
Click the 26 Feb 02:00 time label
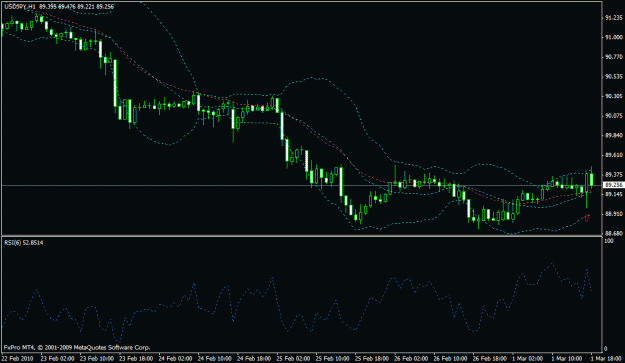tap(411, 358)
